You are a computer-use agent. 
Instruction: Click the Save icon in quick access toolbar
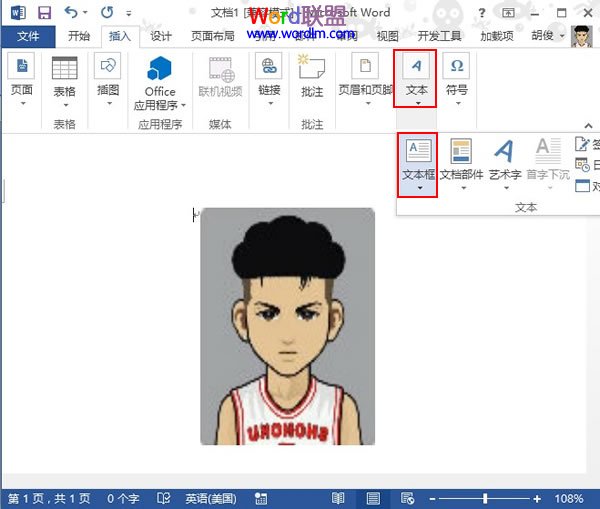(44, 13)
